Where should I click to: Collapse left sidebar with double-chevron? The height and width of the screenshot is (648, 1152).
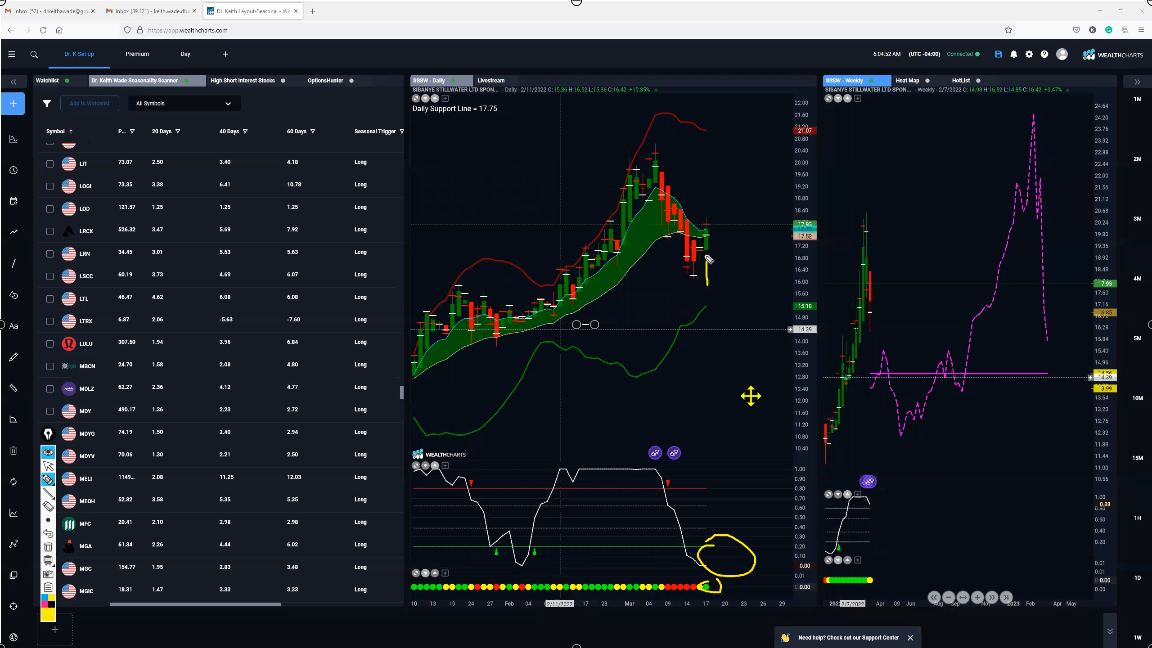[x=13, y=82]
